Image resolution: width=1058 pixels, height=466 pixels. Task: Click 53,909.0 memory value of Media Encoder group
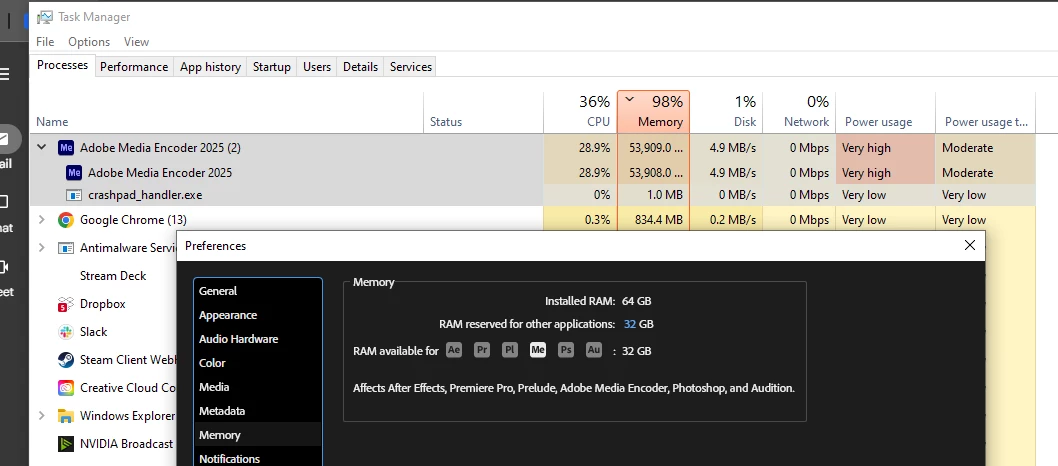pos(655,148)
